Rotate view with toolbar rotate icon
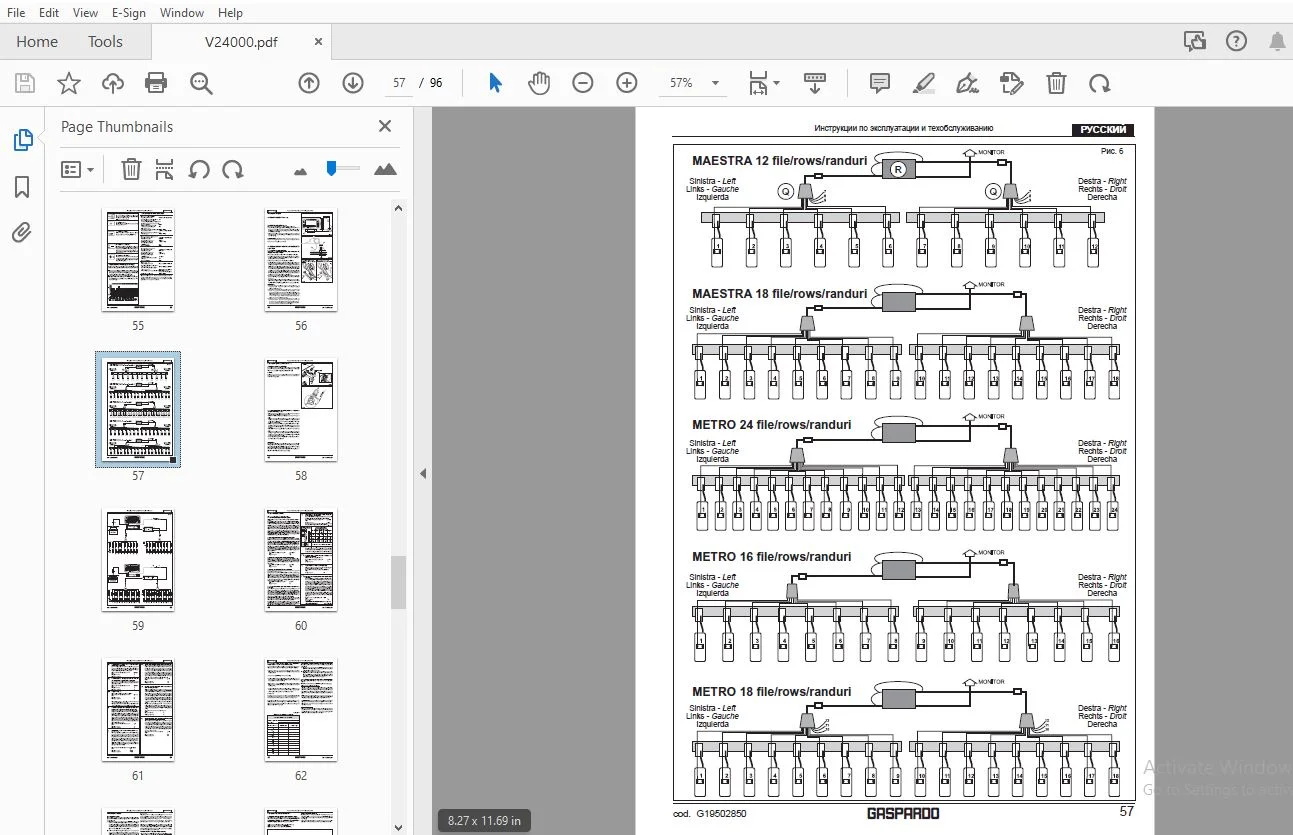 click(1100, 83)
